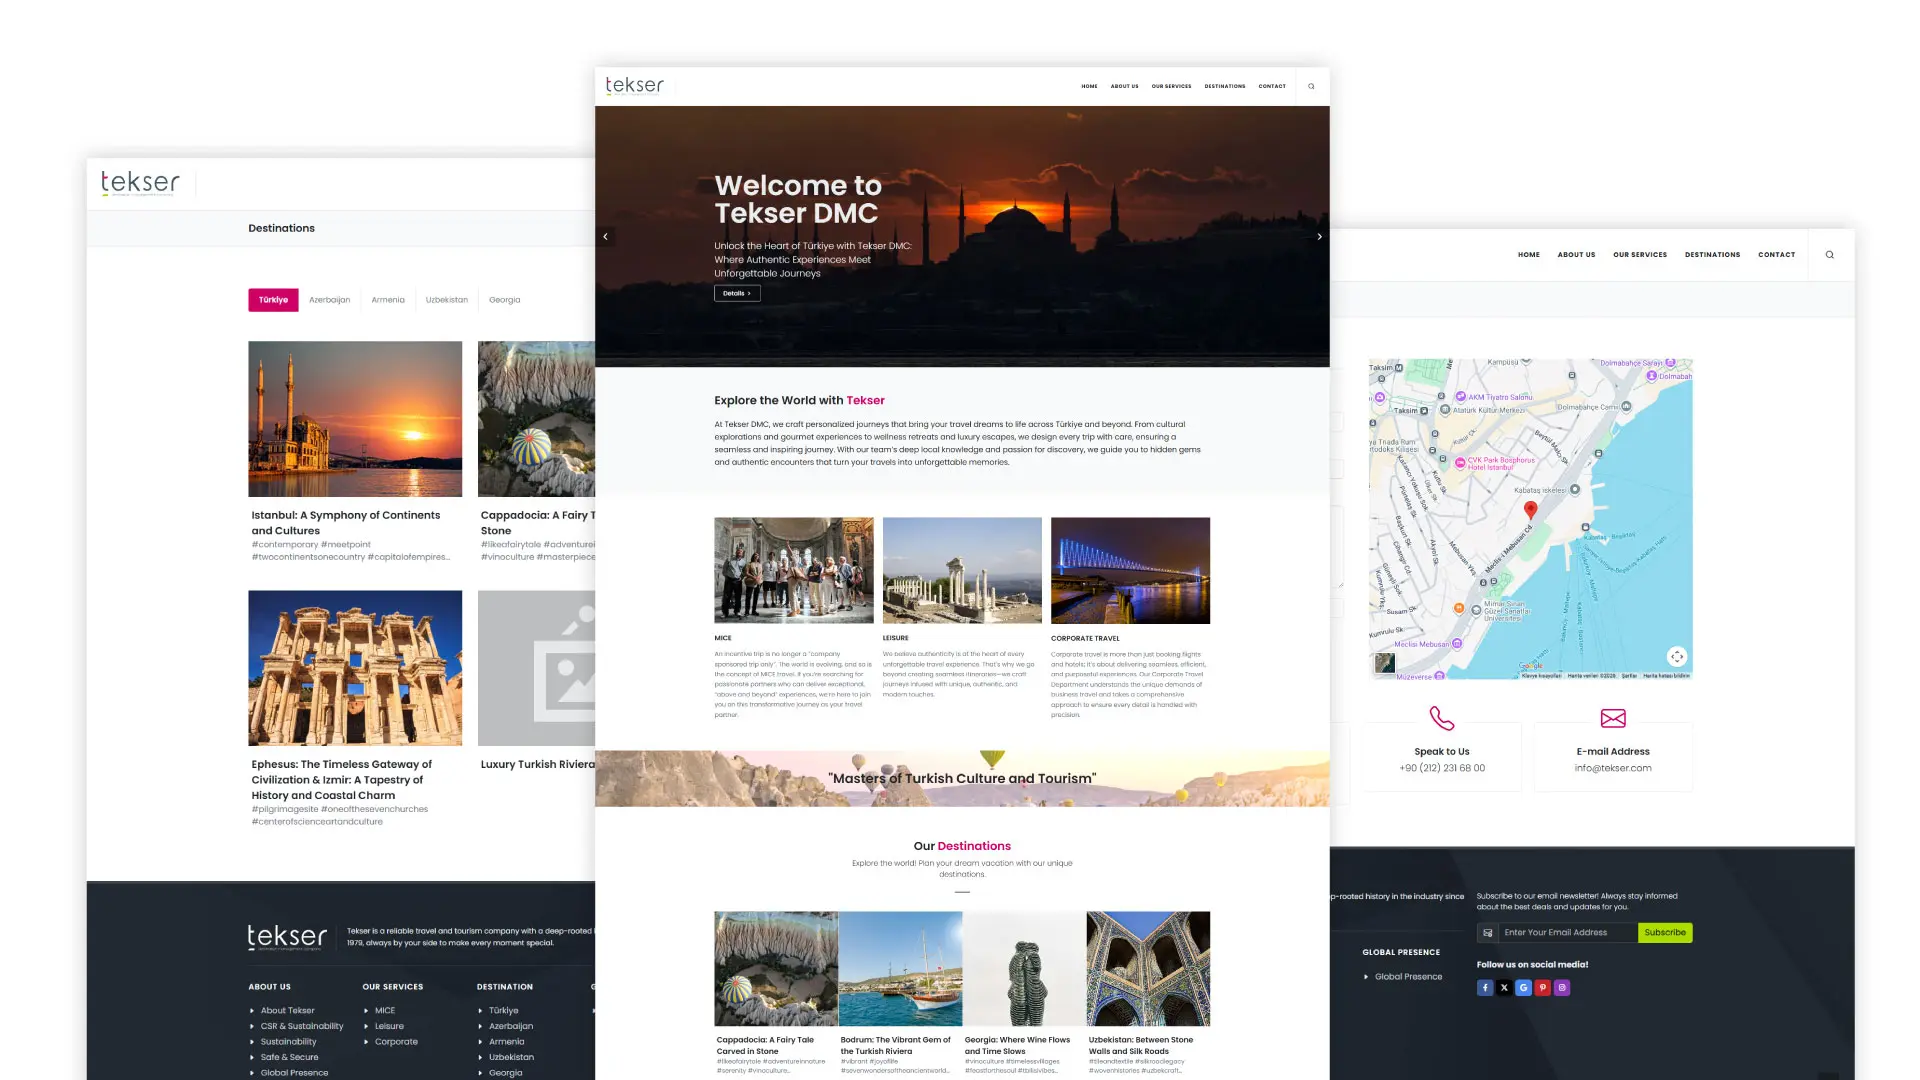Open the Istanbul sunset mosque thumbnail
The height and width of the screenshot is (1080, 1920).
click(355, 419)
